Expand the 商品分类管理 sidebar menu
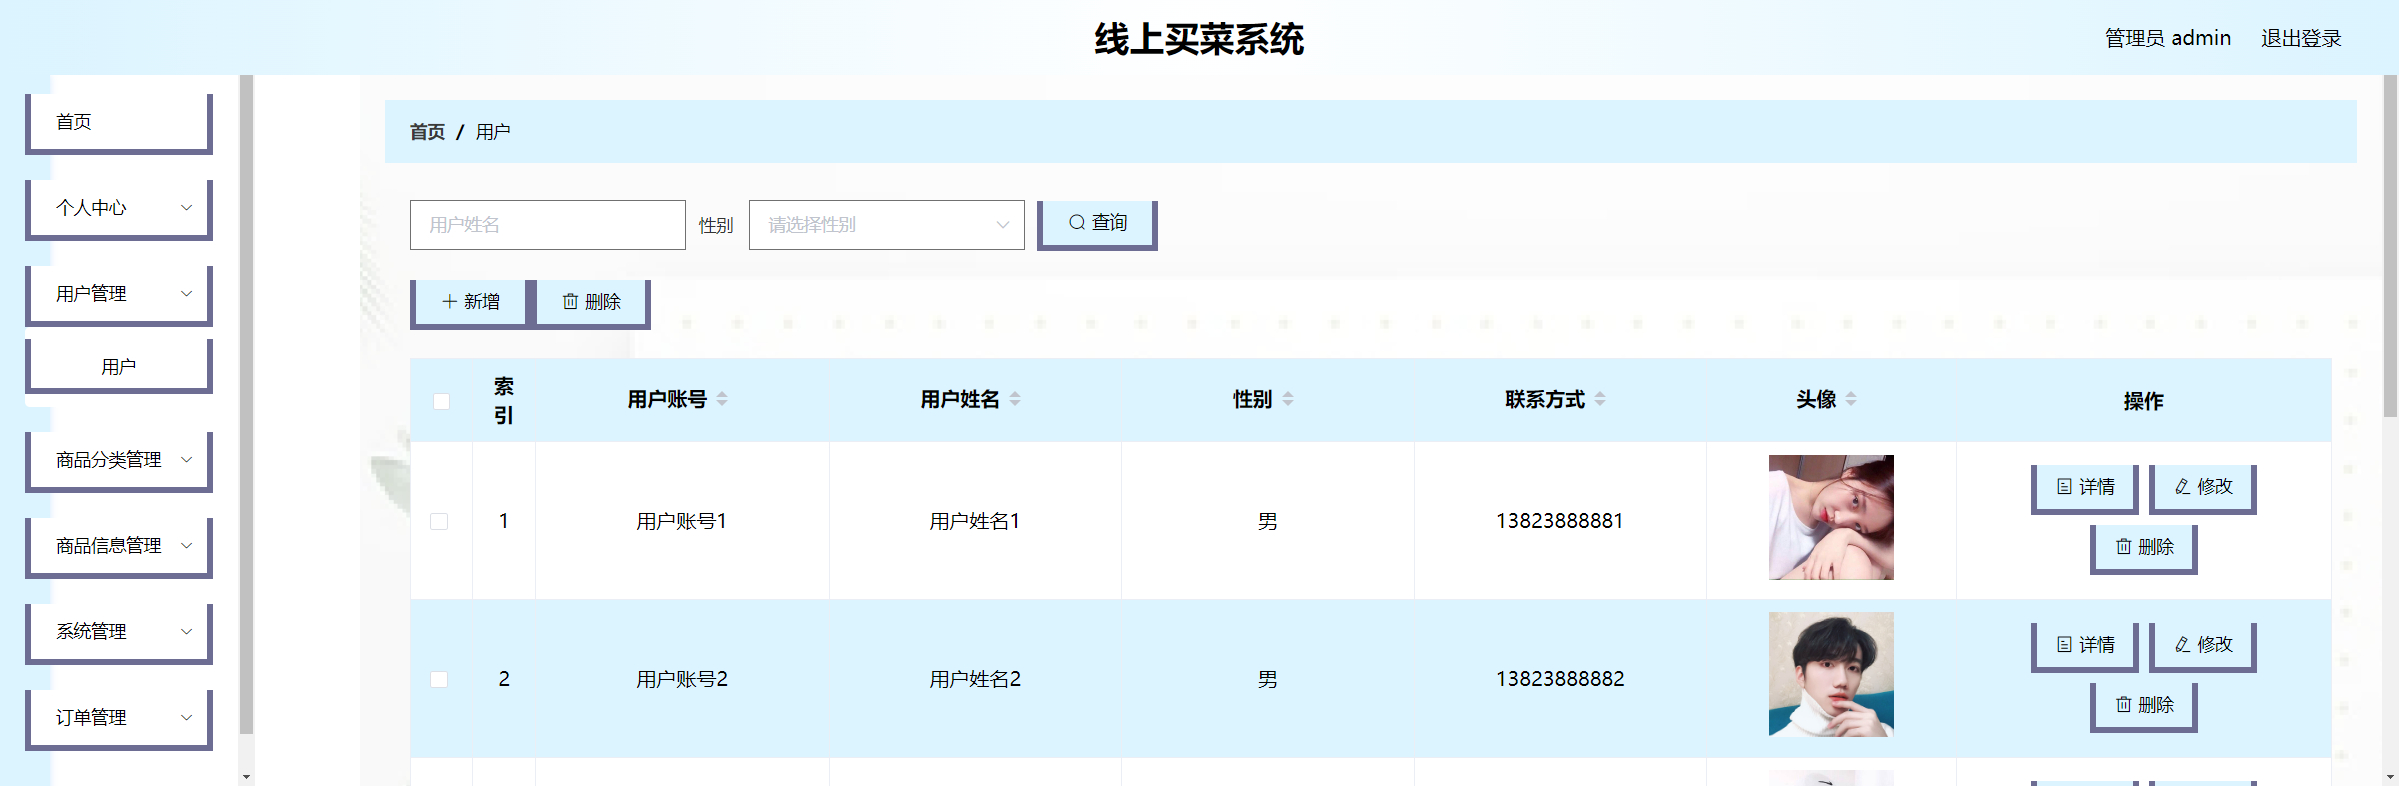The image size is (2399, 786). (119, 461)
